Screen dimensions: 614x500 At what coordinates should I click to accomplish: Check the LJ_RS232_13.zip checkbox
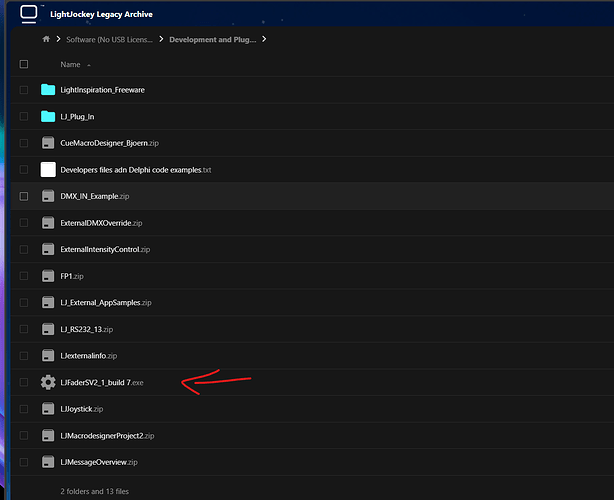point(24,329)
